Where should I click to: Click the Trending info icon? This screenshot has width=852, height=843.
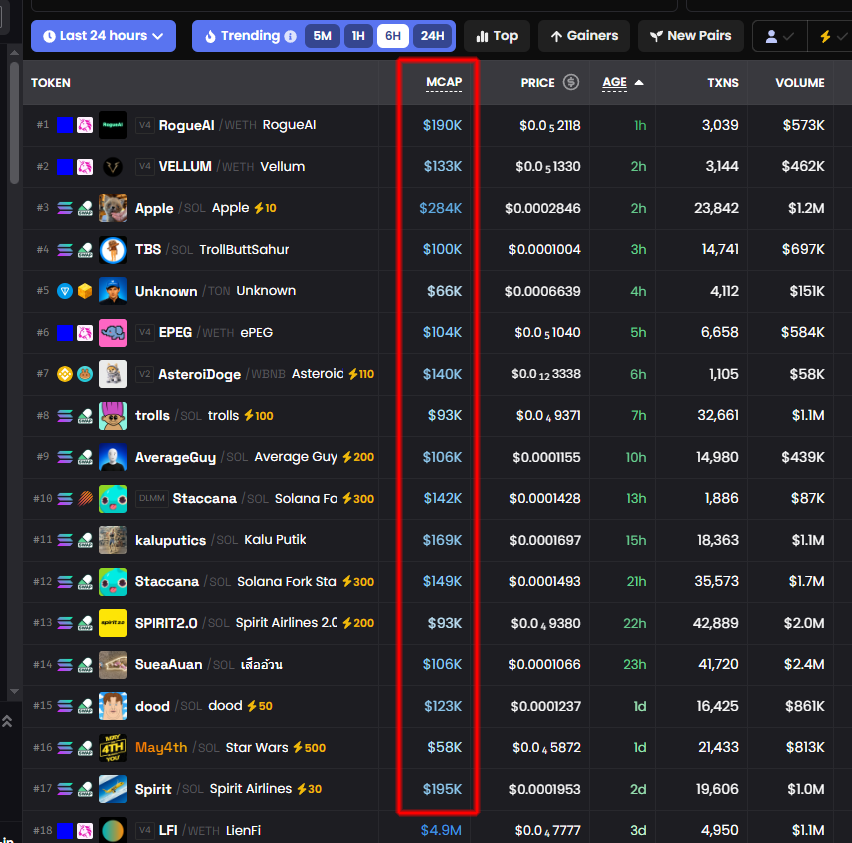click(291, 36)
